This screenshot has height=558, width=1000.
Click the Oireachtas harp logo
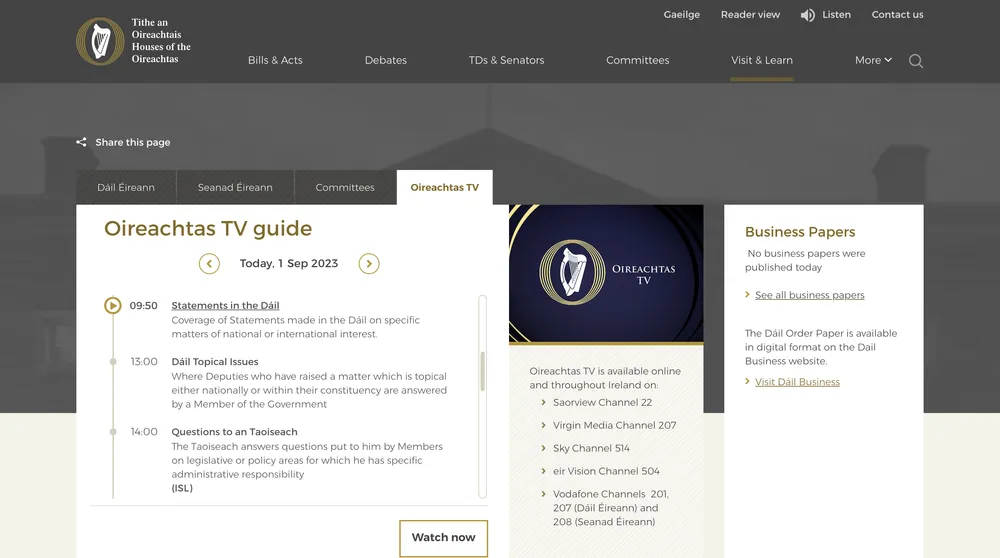[x=100, y=41]
